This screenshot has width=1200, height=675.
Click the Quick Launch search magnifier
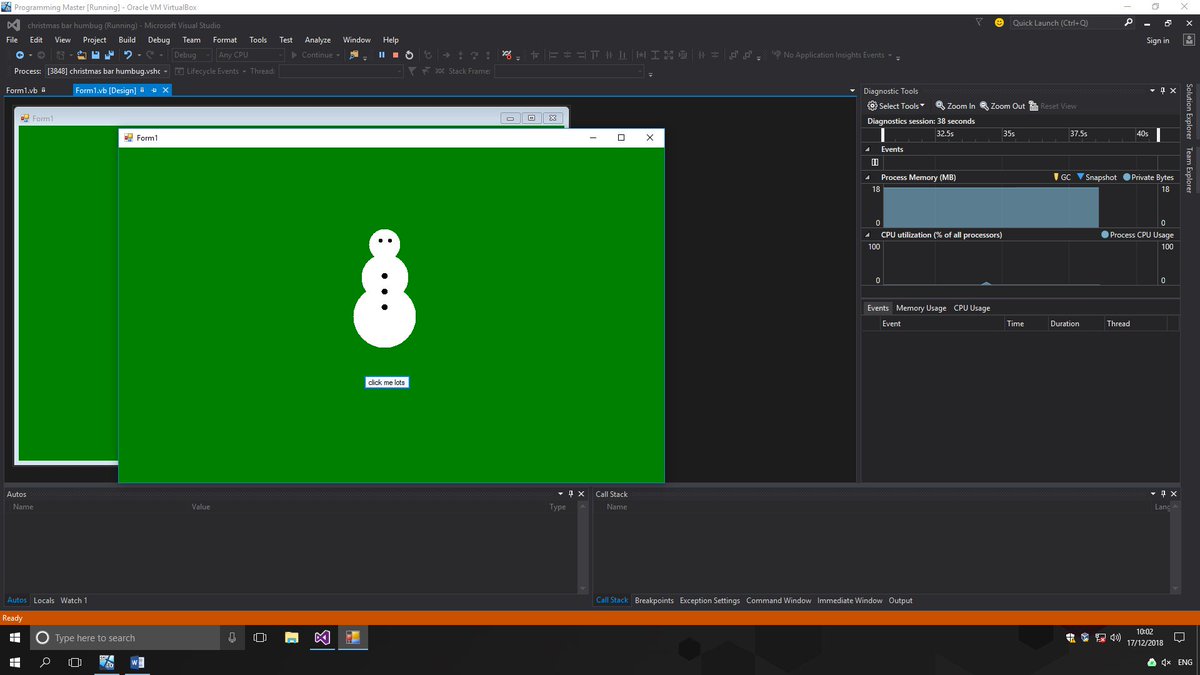point(1129,23)
